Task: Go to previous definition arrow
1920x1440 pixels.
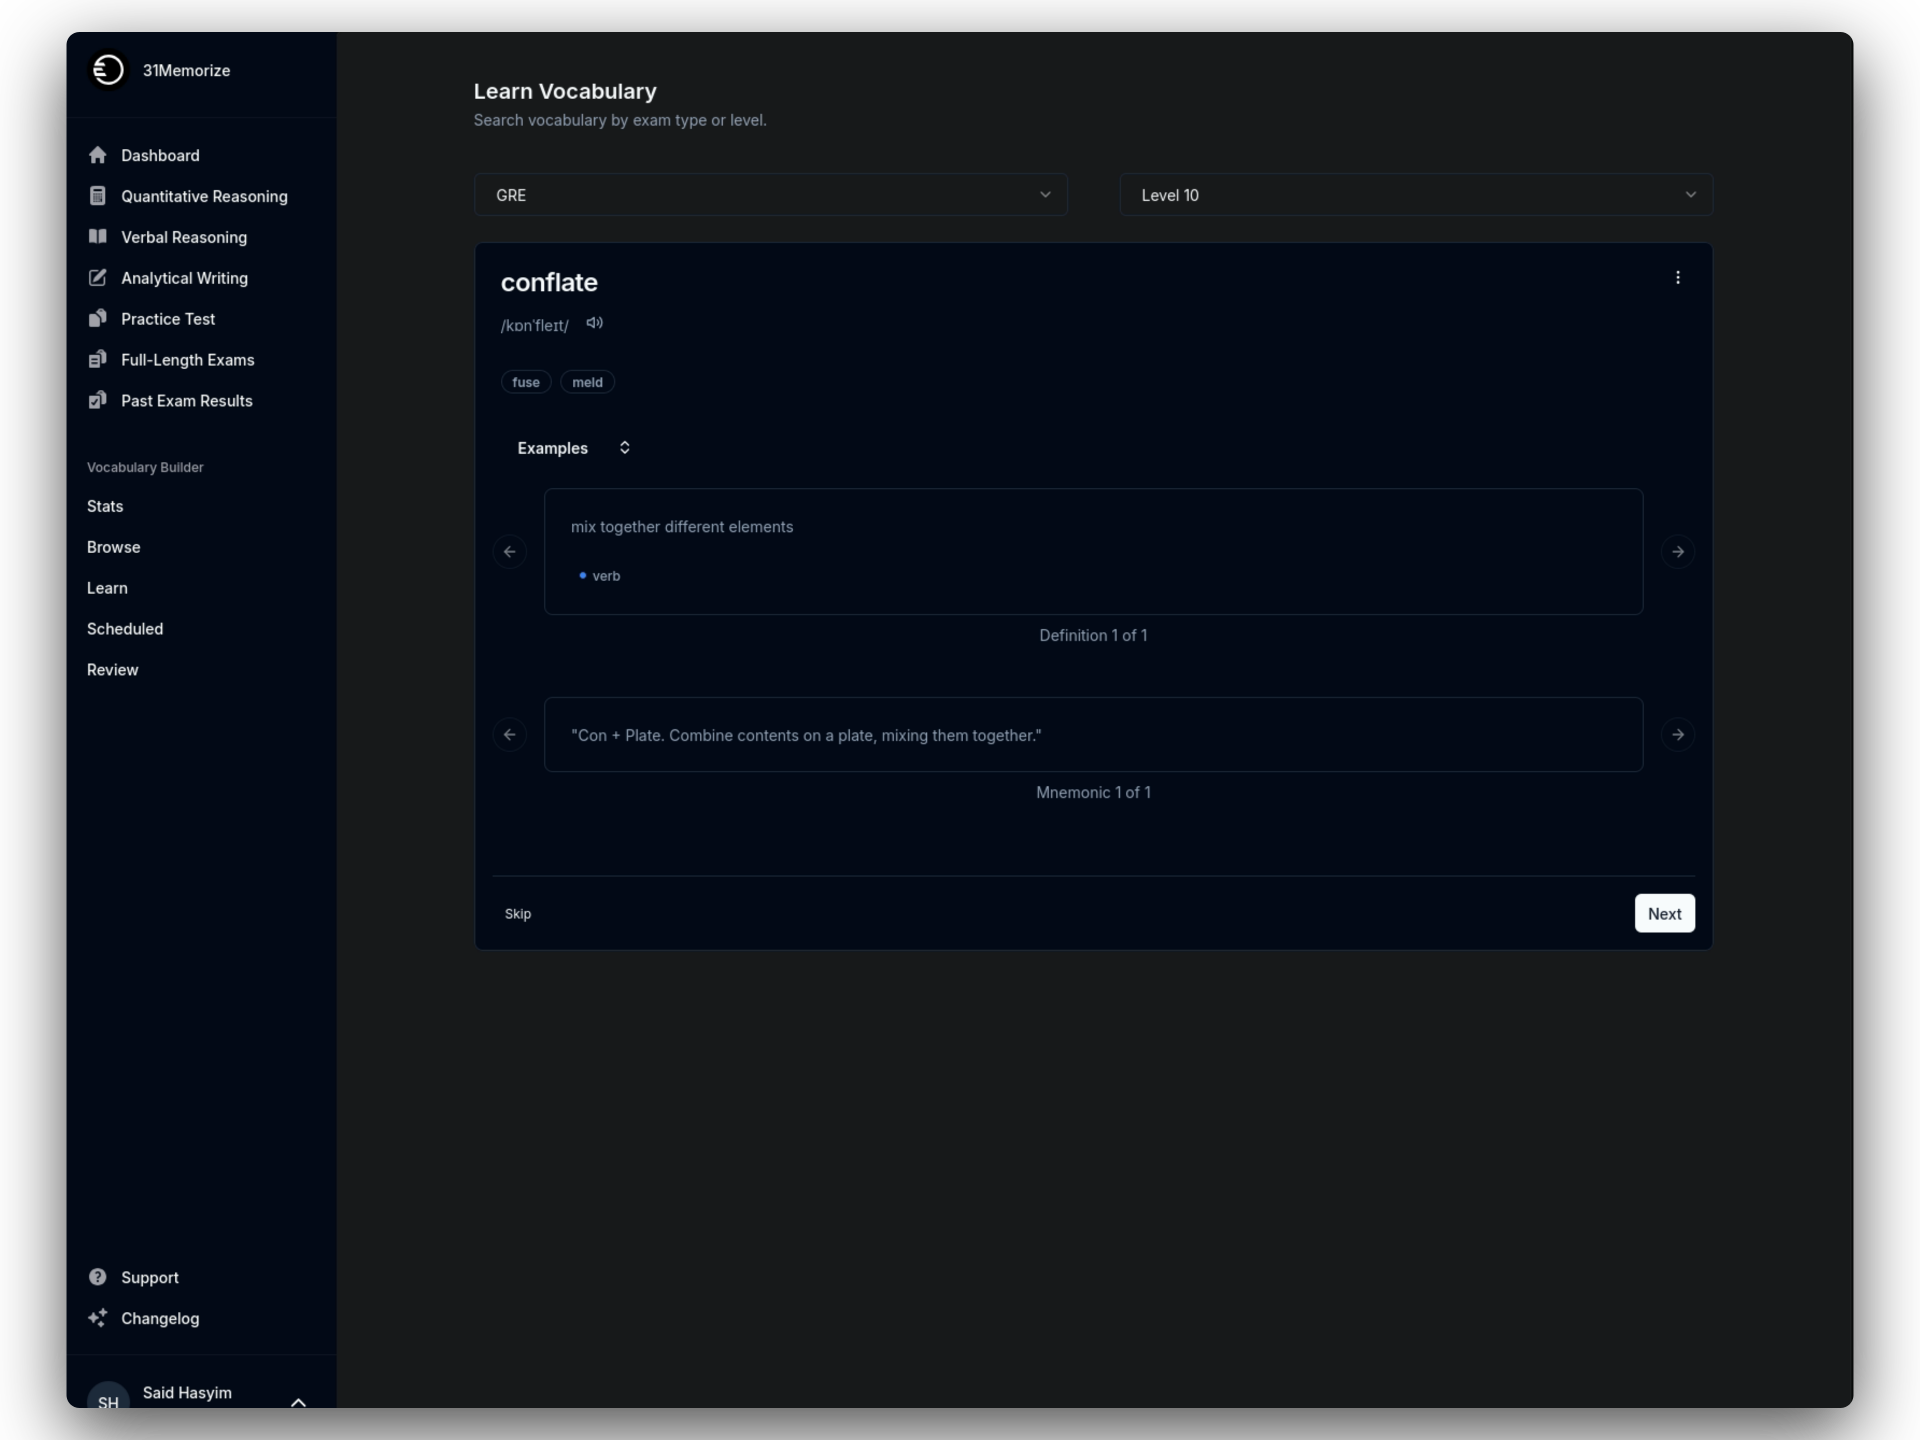Action: 510,552
